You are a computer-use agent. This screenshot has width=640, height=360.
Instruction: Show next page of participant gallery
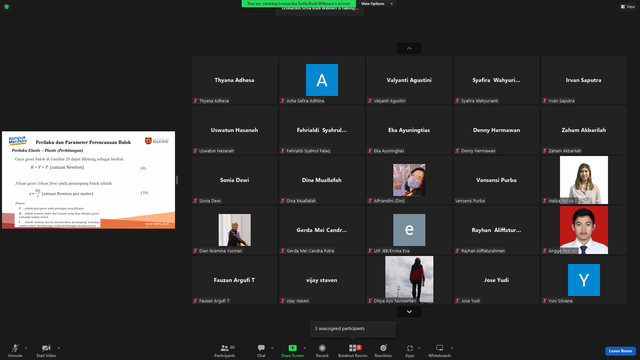point(409,312)
